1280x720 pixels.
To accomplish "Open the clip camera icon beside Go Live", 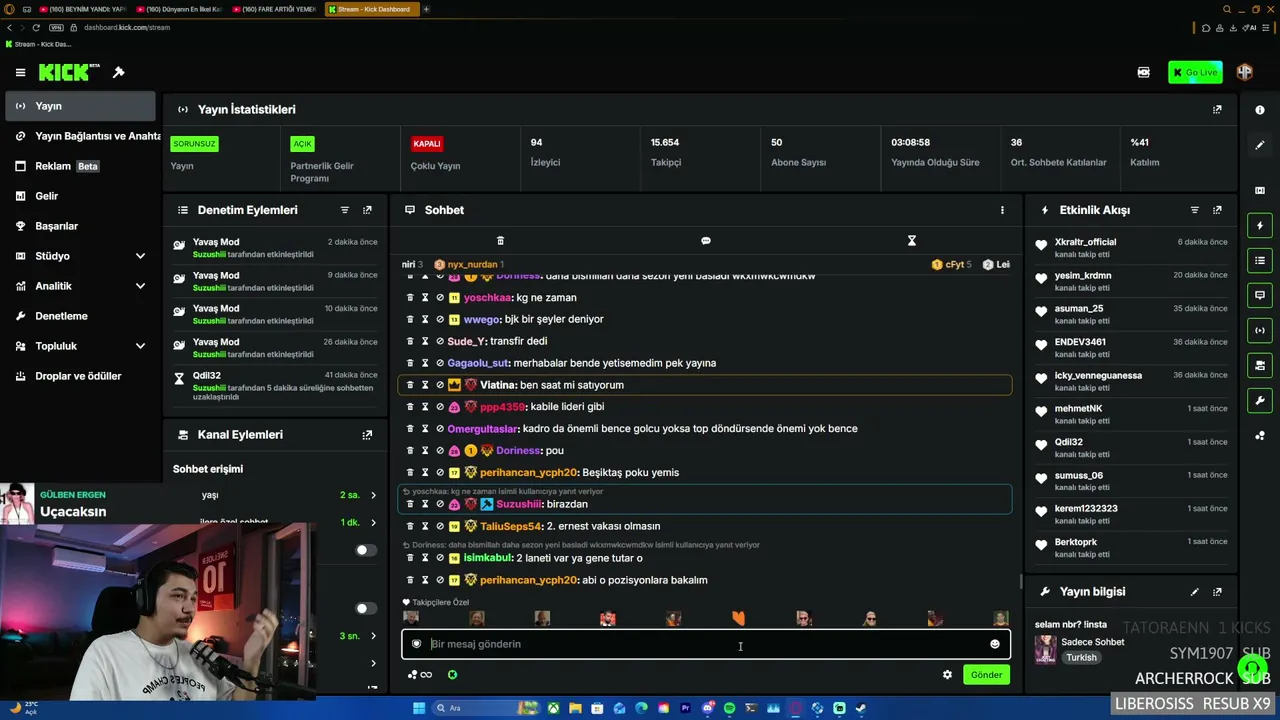I will [1144, 72].
